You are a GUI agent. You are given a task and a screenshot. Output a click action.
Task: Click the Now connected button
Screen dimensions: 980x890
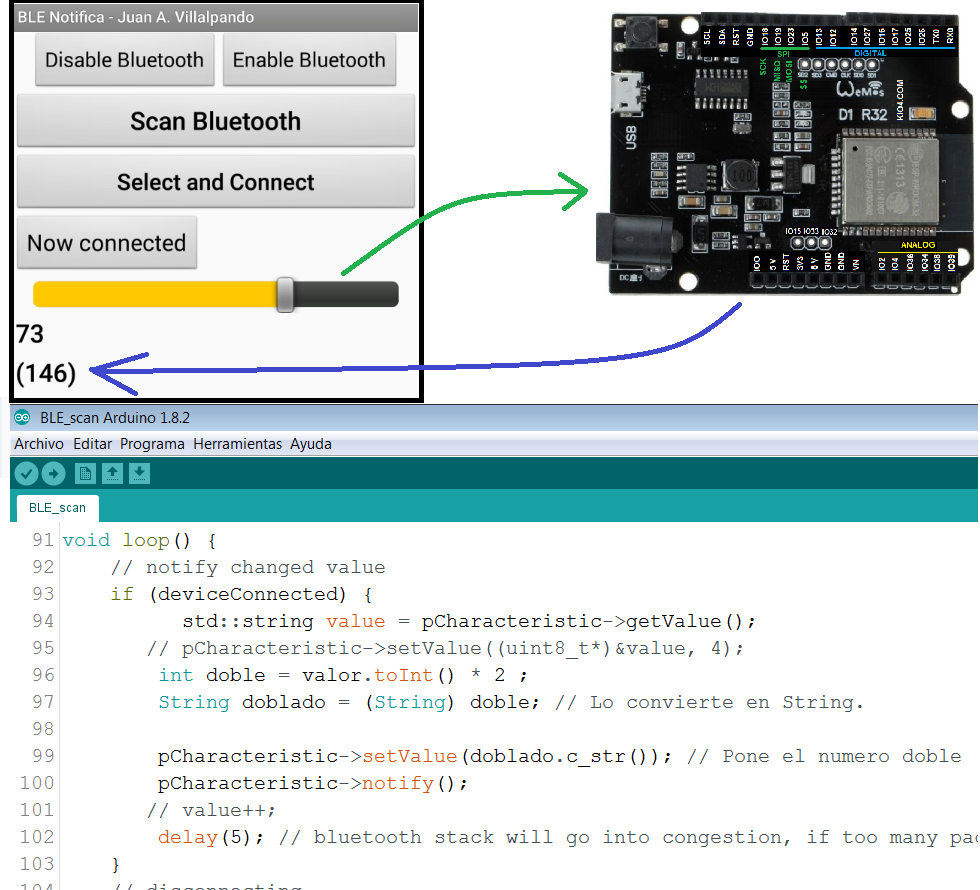107,243
